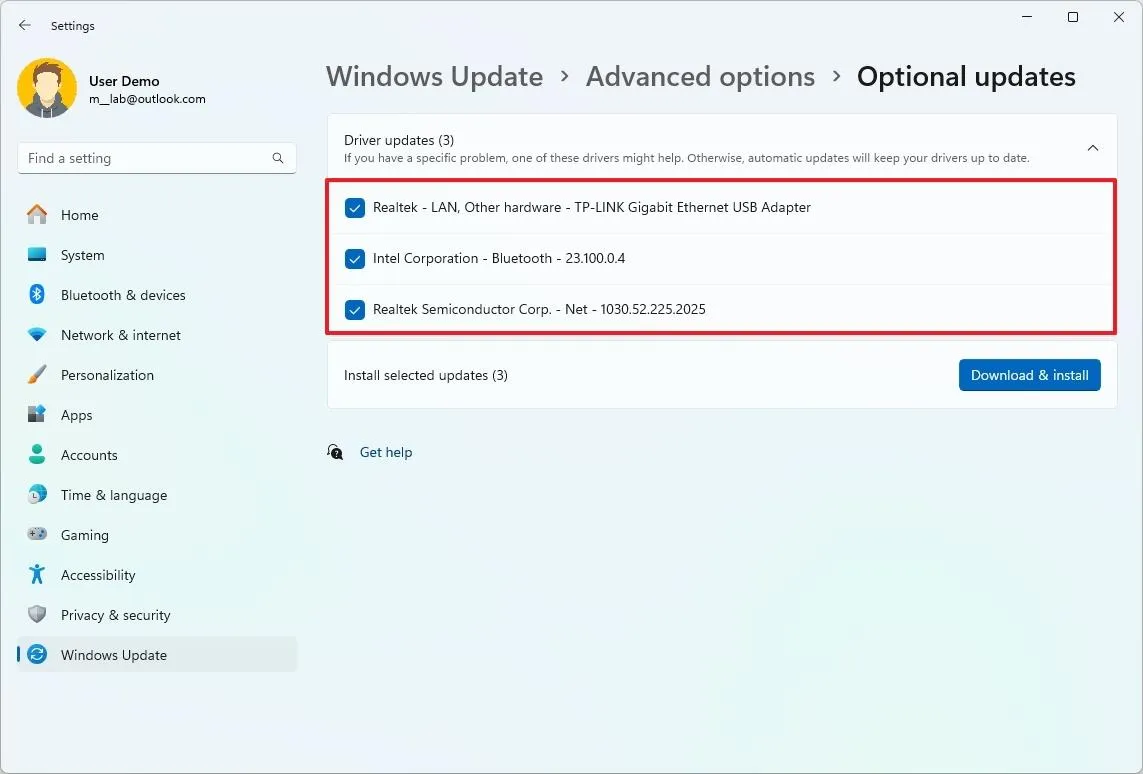This screenshot has height=774, width=1143.
Task: Click the Intel Corporation - Bluetooth - 23.100.0.4 text
Action: pos(499,258)
